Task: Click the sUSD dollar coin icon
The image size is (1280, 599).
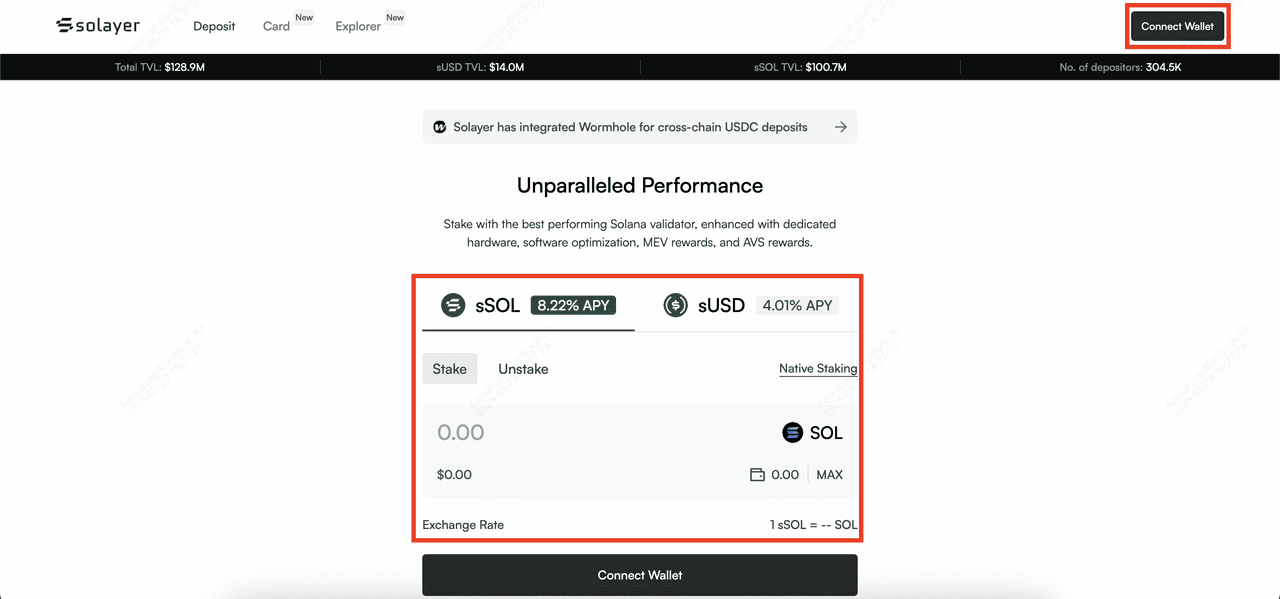Action: [x=676, y=305]
